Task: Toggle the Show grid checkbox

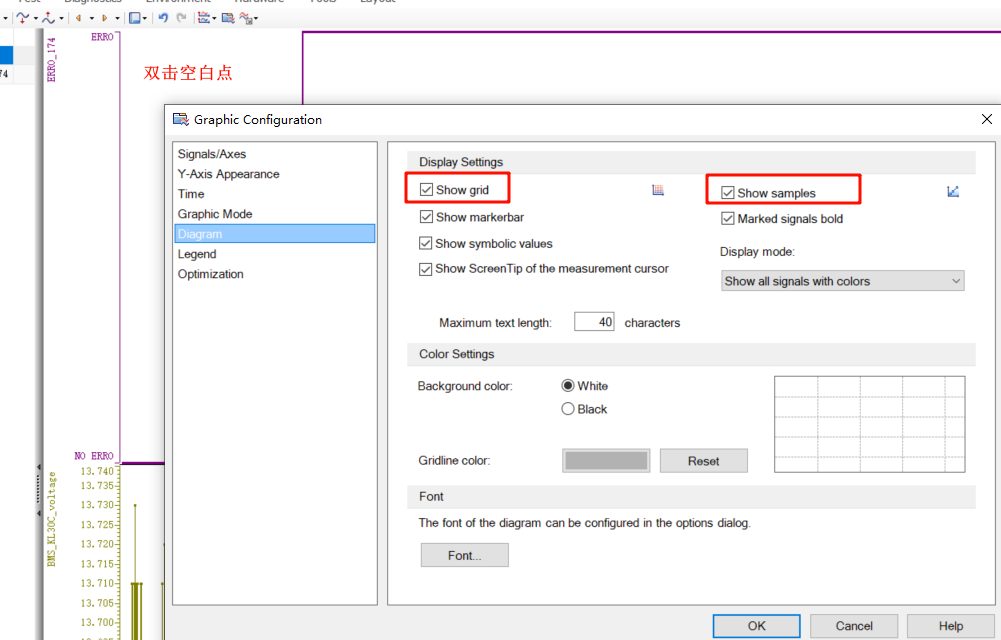Action: click(x=426, y=190)
